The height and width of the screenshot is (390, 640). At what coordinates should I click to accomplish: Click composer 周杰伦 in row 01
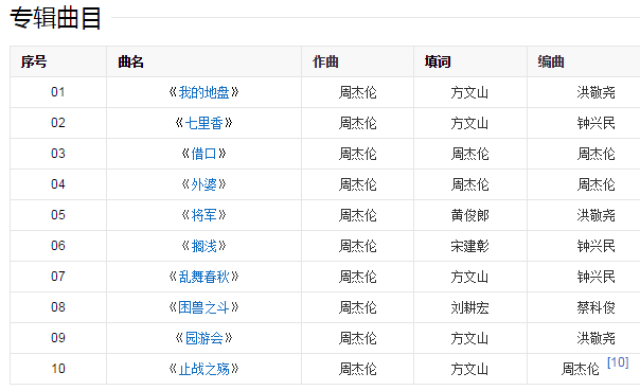[x=358, y=93]
